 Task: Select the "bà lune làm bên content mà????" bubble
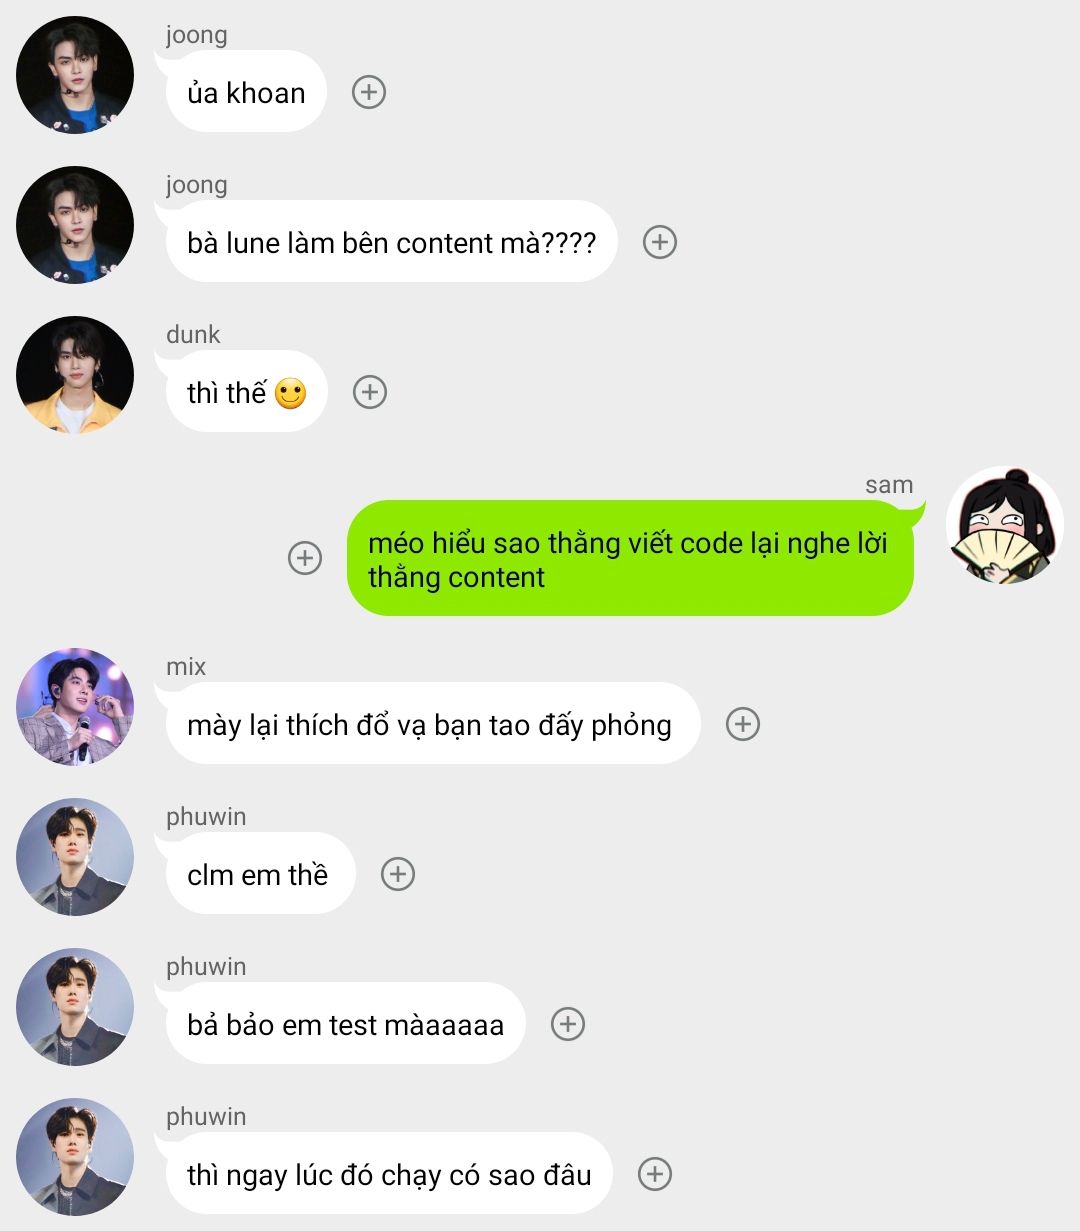(x=391, y=242)
